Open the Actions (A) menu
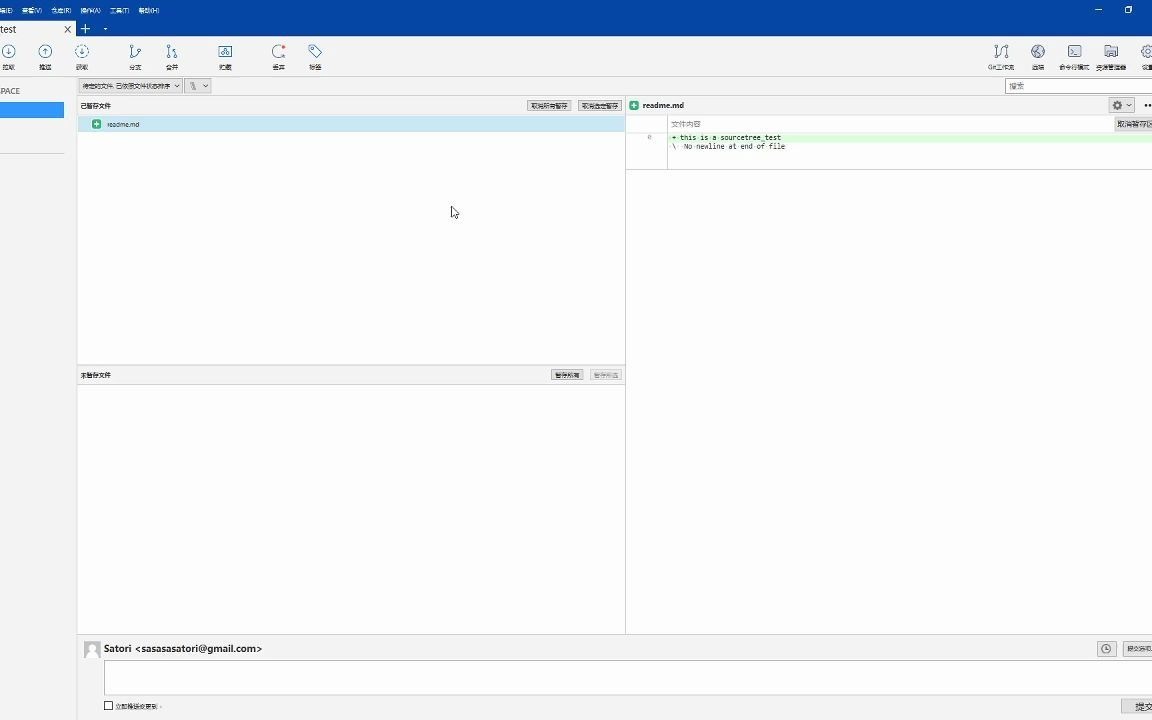 click(90, 10)
